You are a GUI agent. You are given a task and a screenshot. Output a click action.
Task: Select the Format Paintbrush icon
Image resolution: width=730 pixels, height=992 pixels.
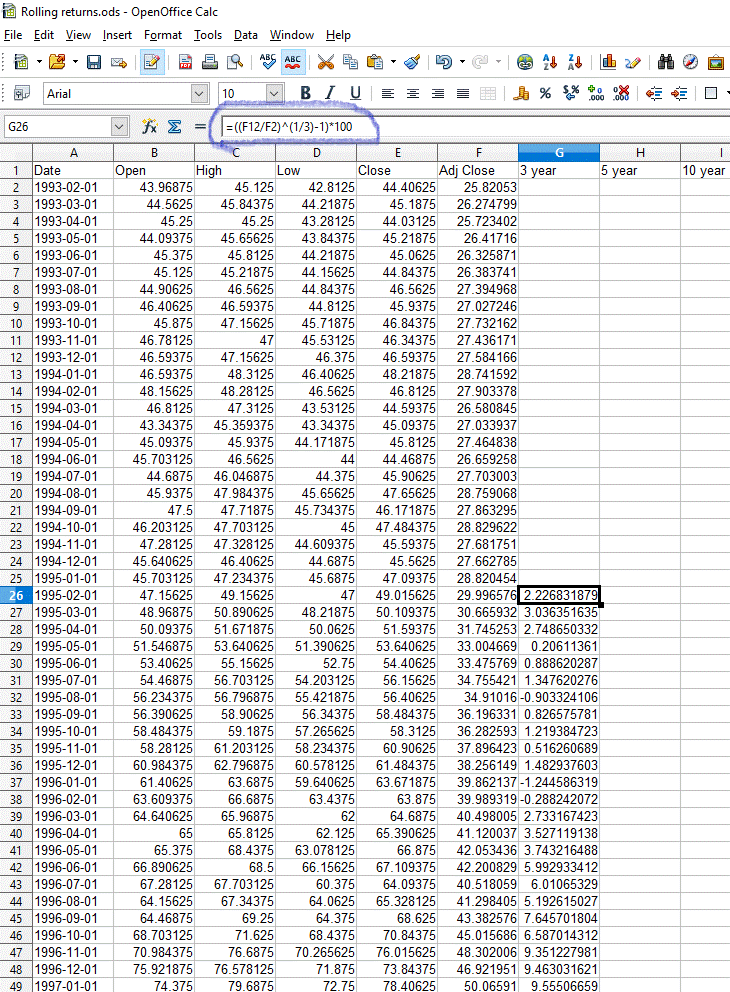click(x=412, y=61)
